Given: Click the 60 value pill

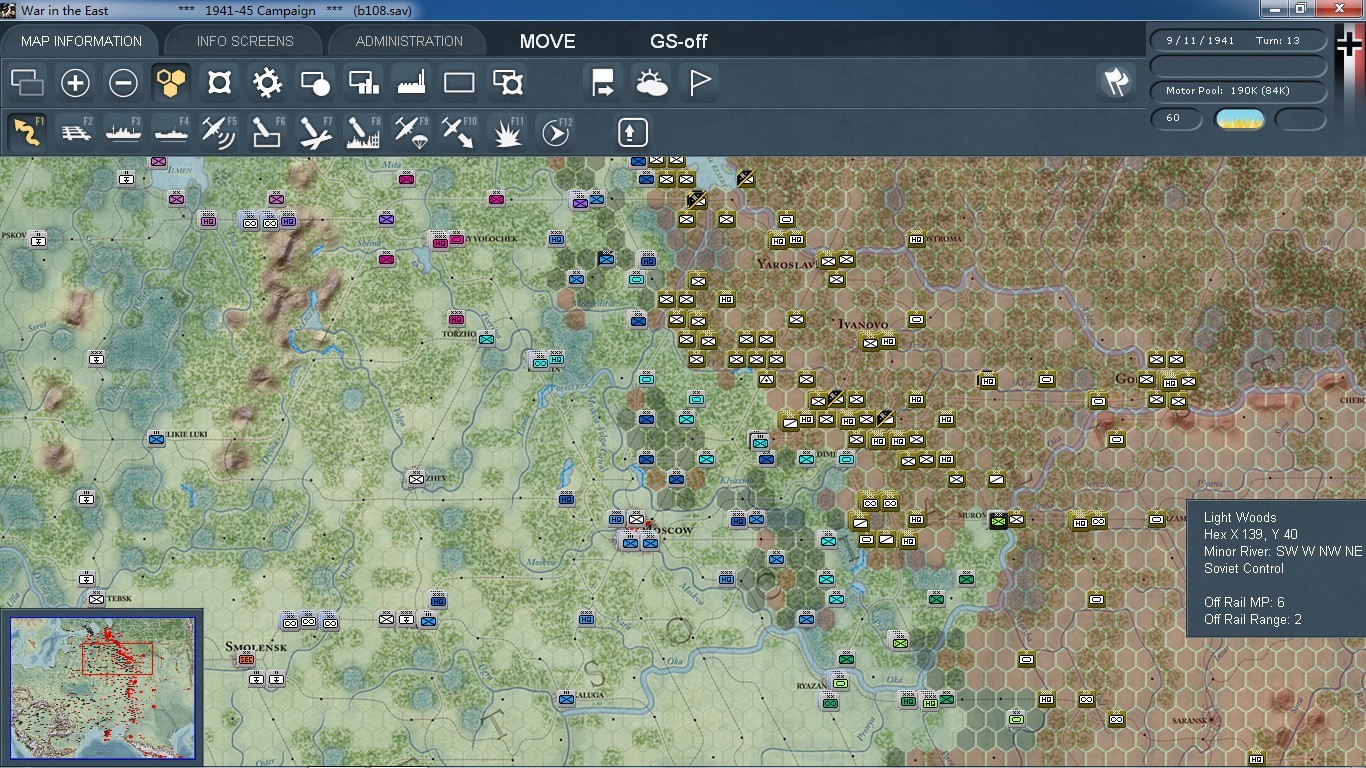Looking at the screenshot, I should [x=1176, y=119].
